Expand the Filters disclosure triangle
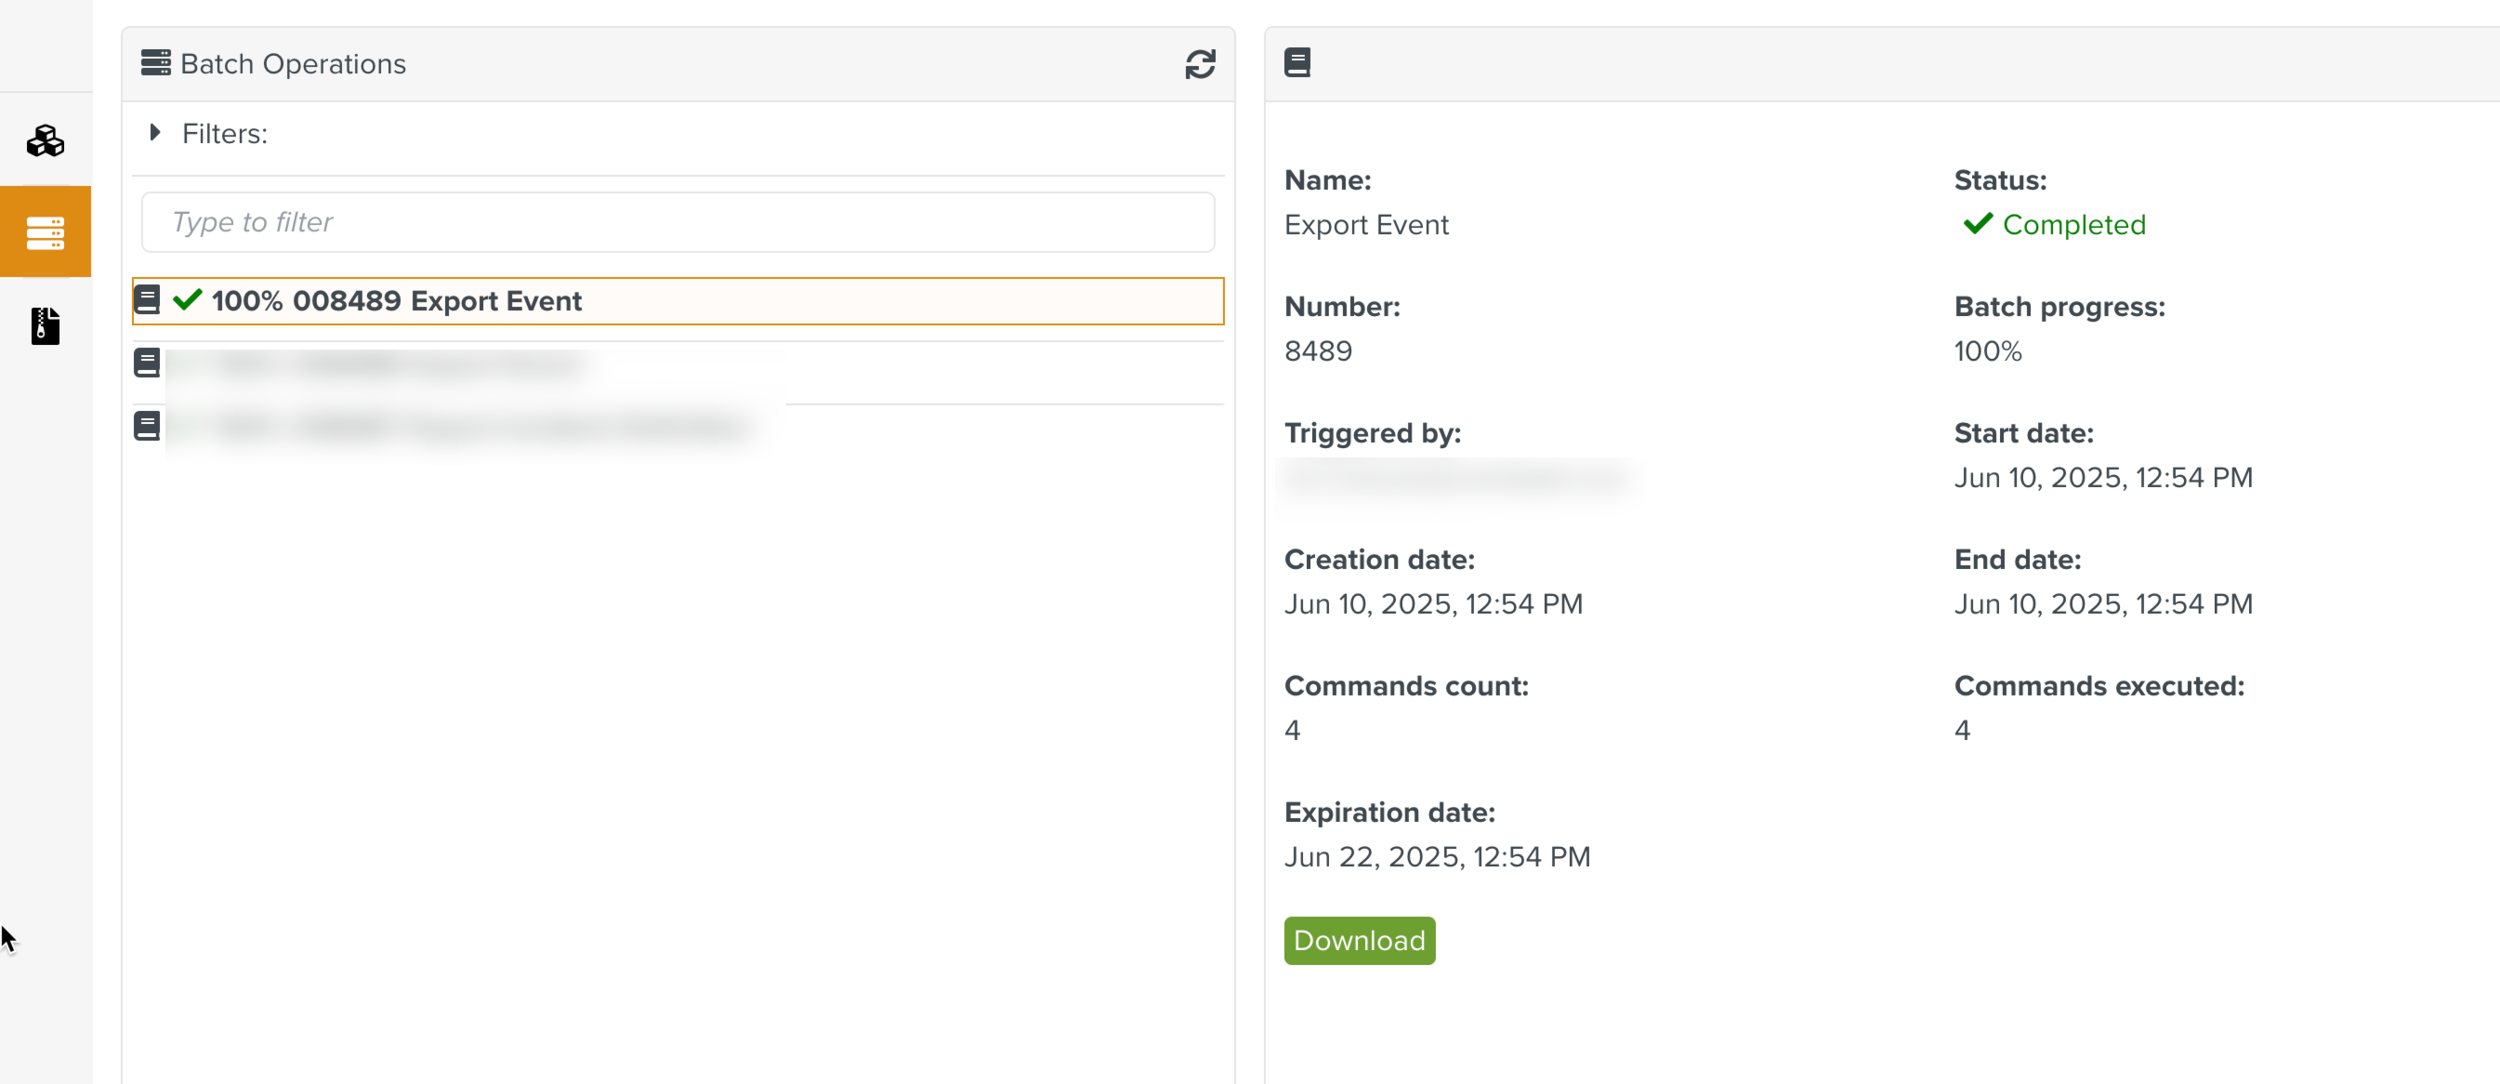 pyautogui.click(x=155, y=133)
